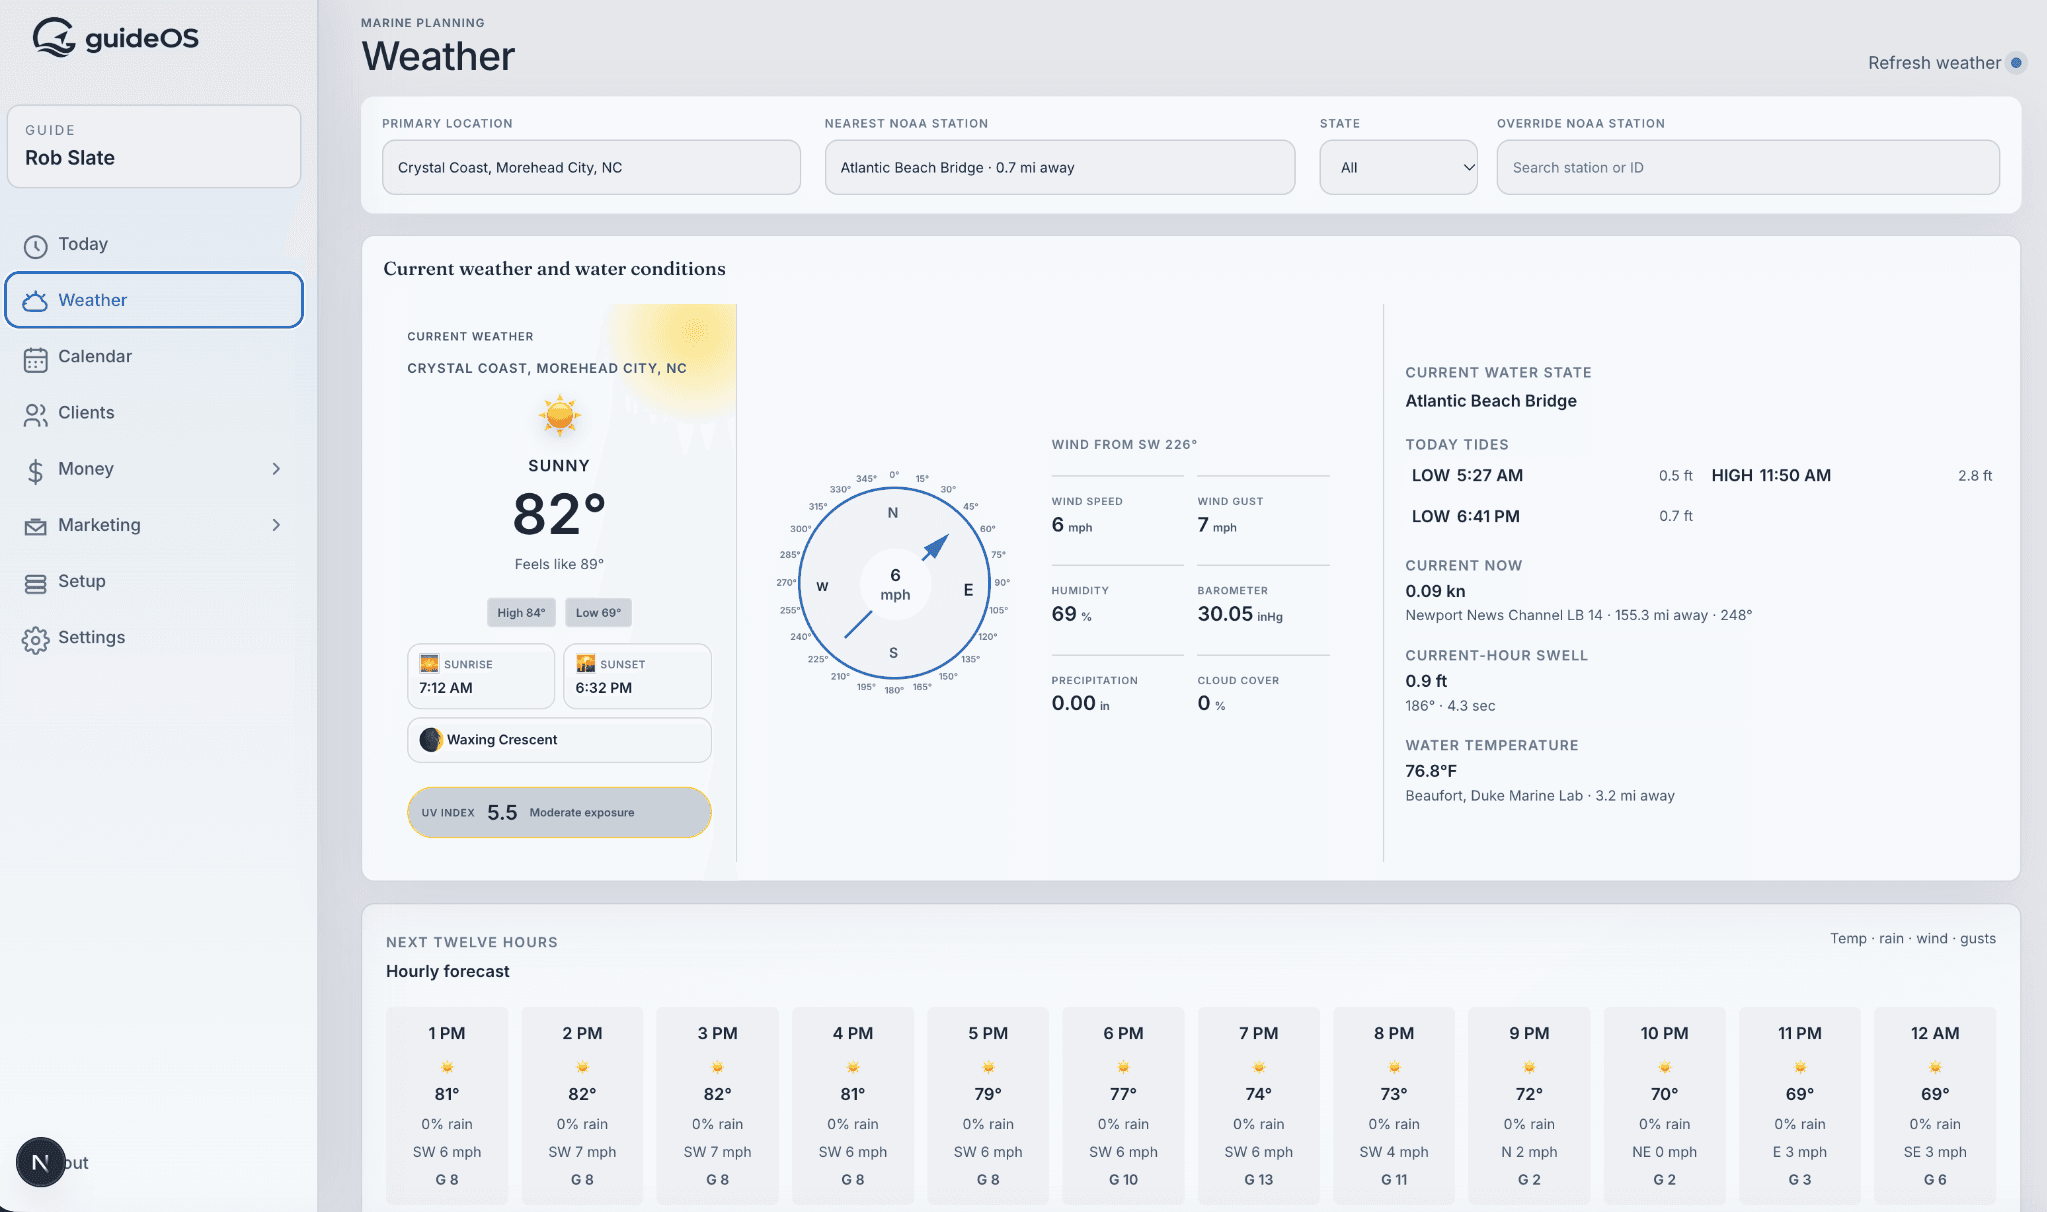The image size is (2047, 1212).
Task: Open the Today page
Action: point(154,245)
